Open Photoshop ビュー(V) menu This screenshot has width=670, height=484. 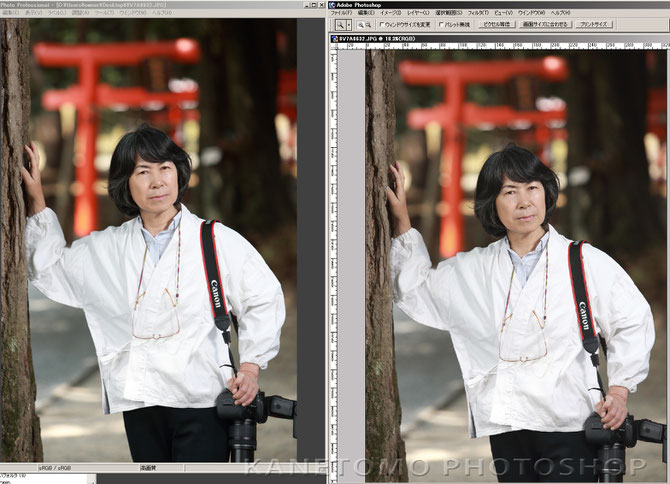click(x=503, y=13)
